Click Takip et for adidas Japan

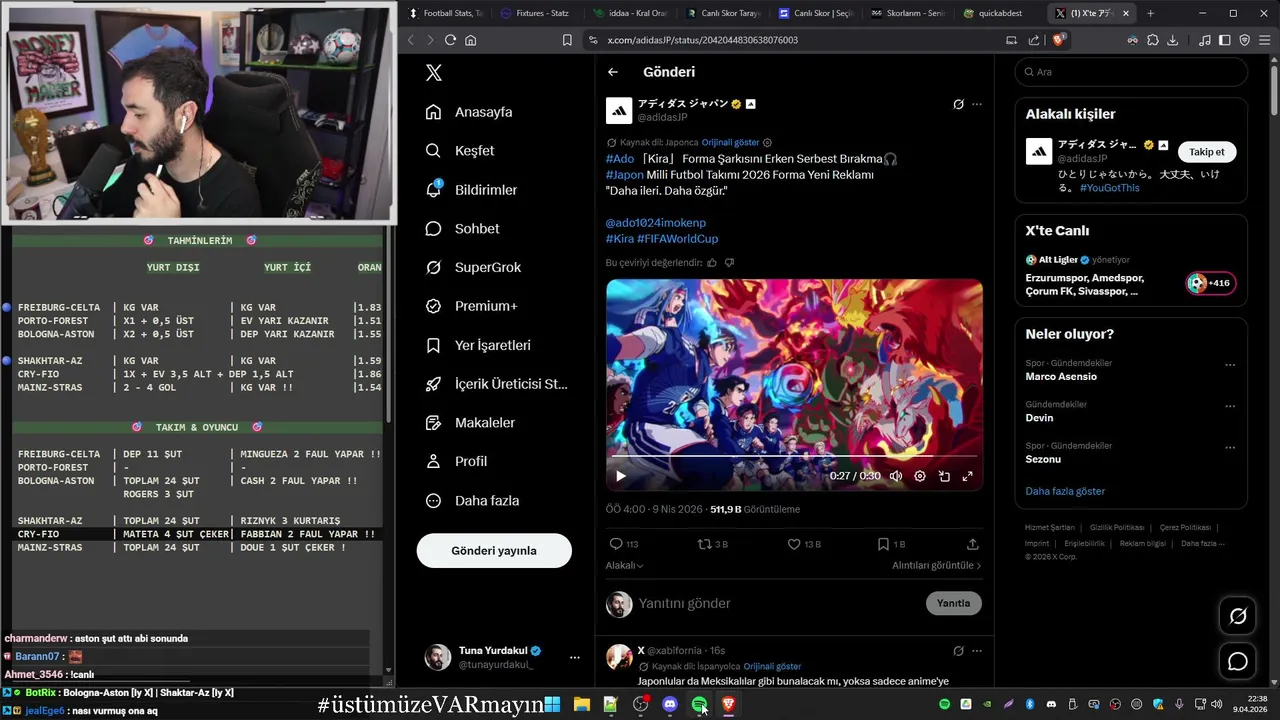click(1206, 152)
